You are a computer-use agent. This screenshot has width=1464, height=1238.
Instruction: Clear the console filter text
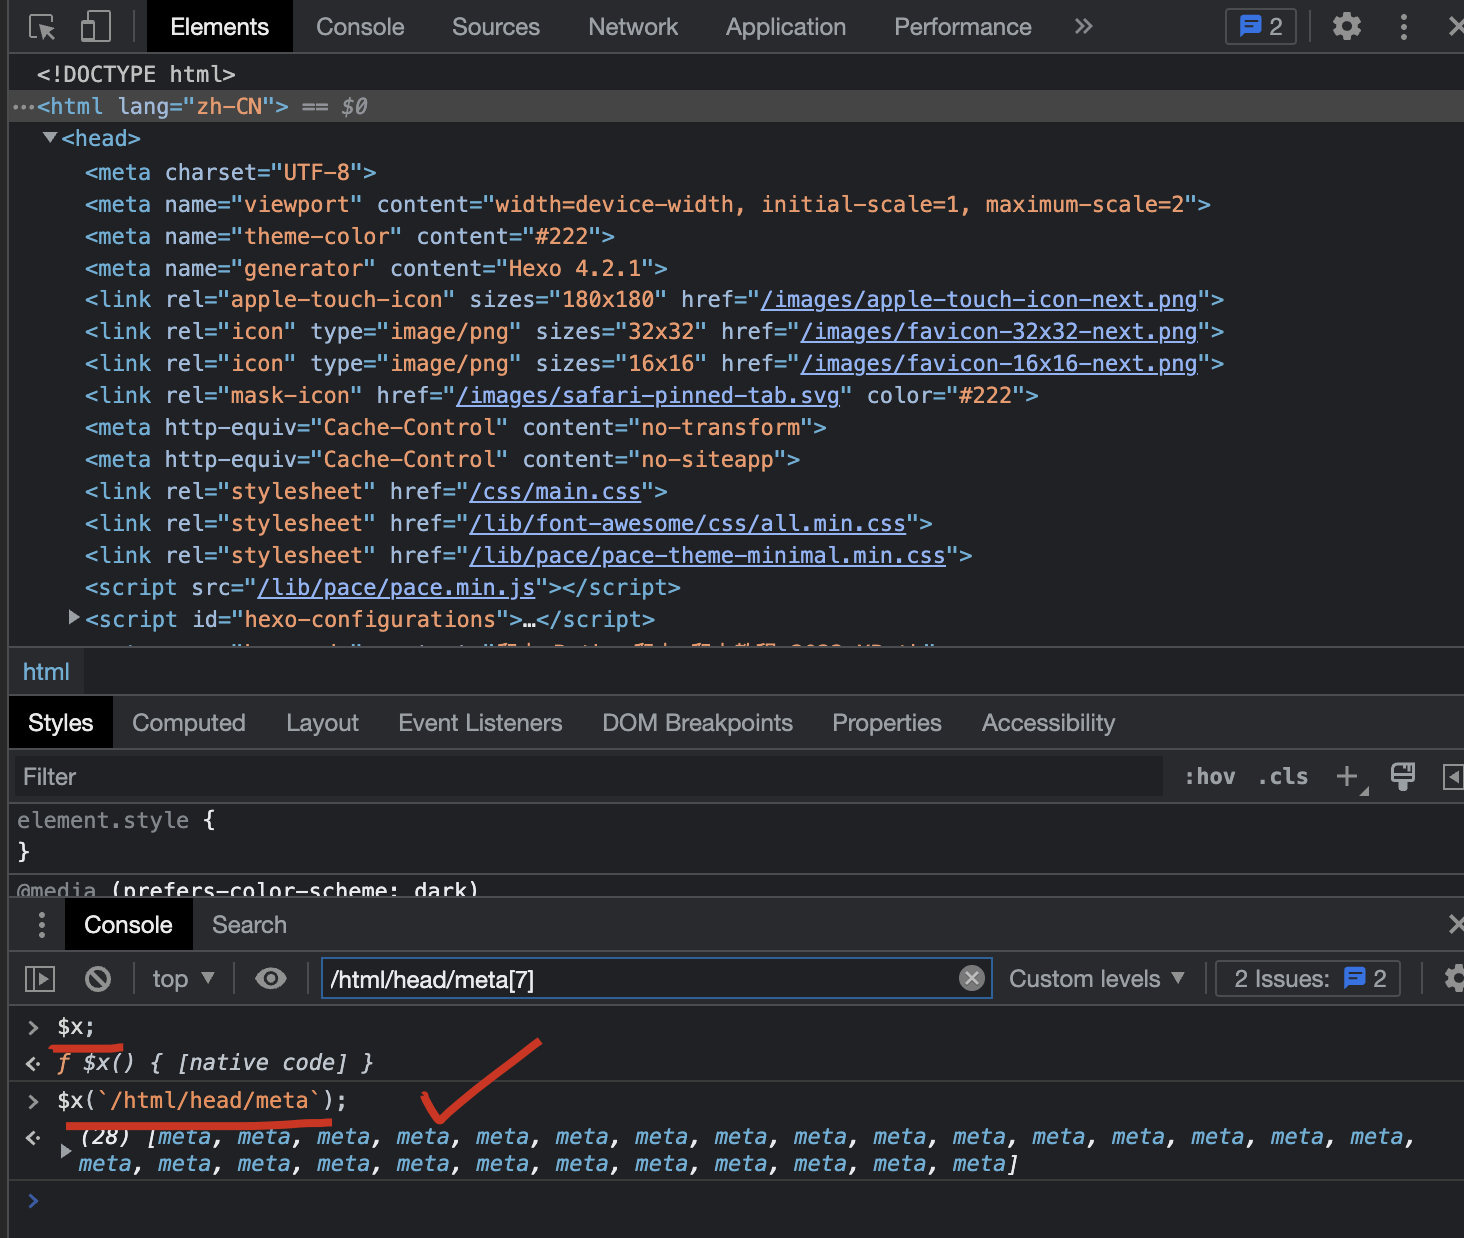click(x=972, y=979)
